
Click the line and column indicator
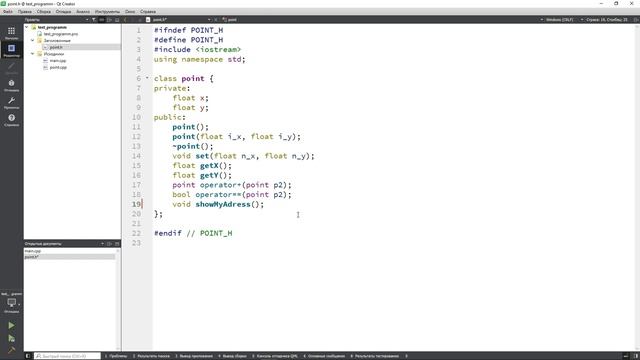click(x=607, y=20)
